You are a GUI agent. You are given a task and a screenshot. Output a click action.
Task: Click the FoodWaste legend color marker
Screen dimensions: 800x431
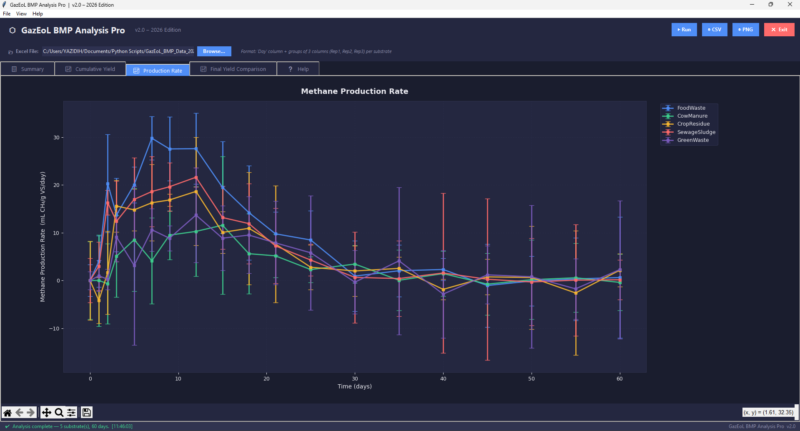(669, 108)
